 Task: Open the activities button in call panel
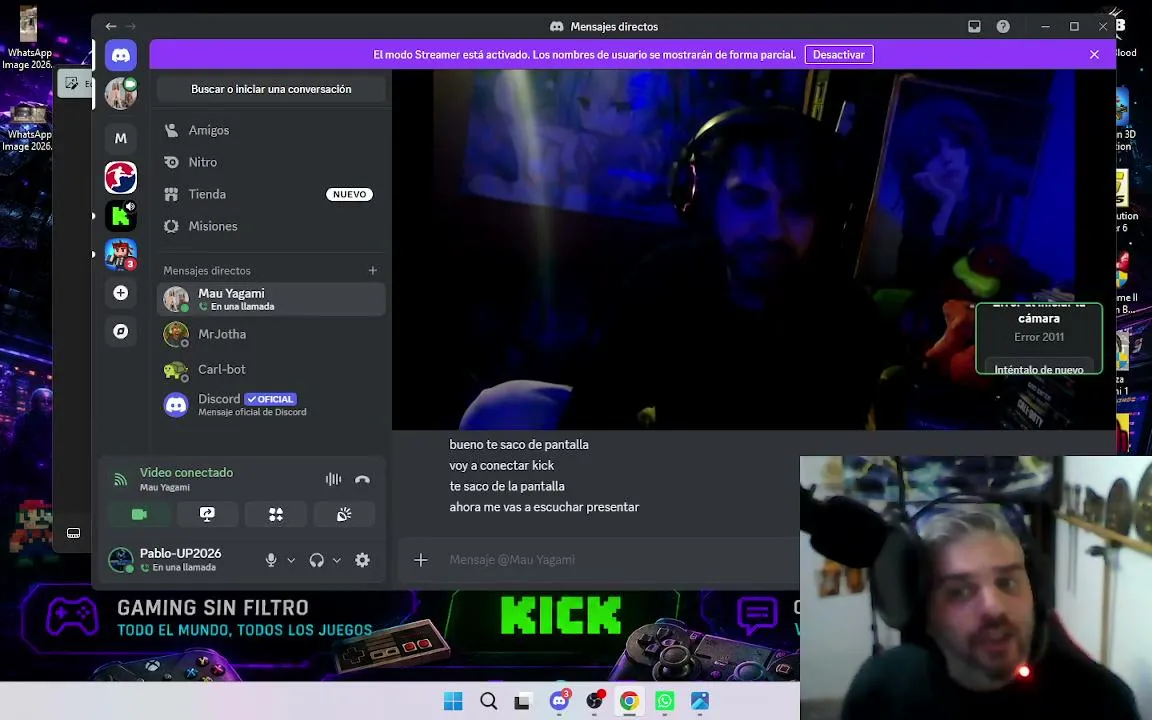click(x=276, y=514)
